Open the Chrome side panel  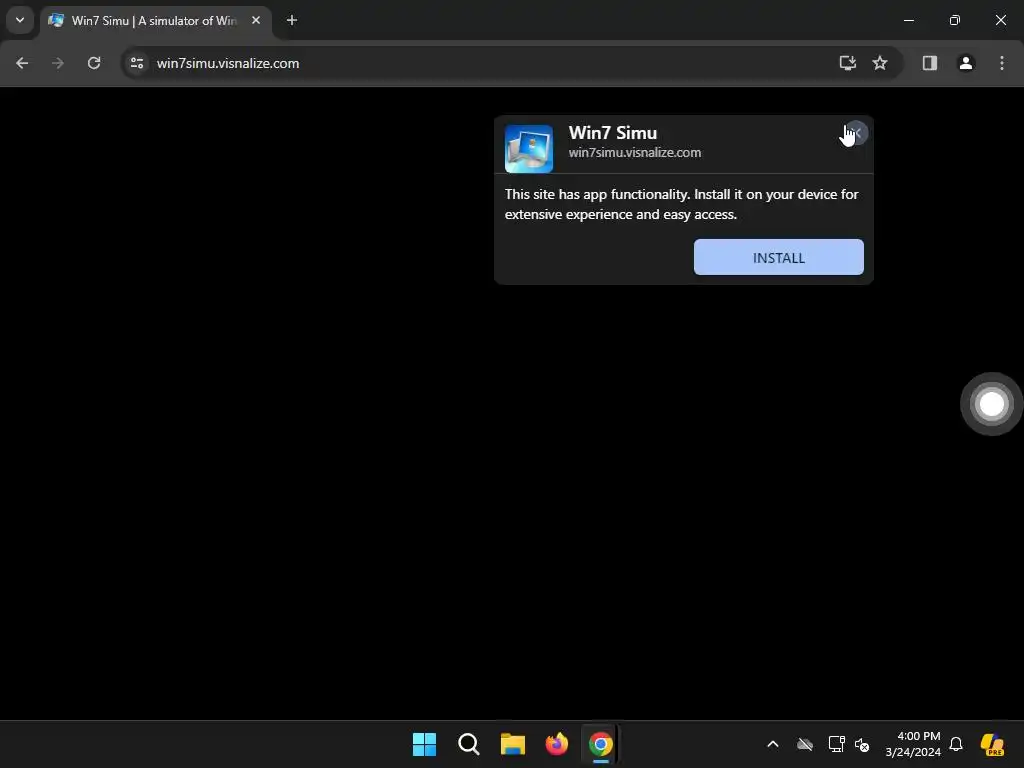coord(930,63)
